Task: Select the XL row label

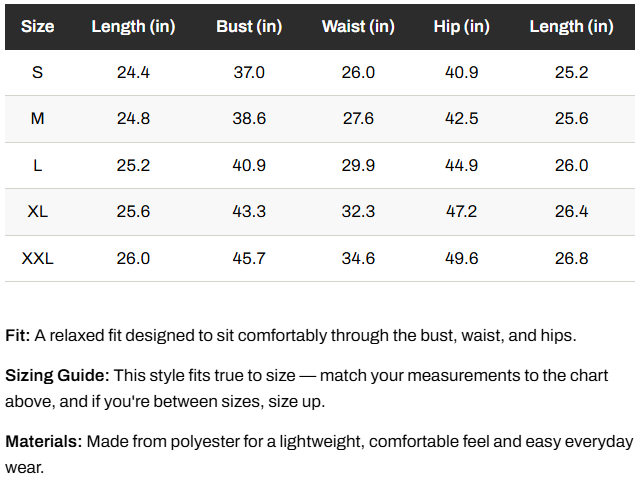Action: pyautogui.click(x=37, y=212)
